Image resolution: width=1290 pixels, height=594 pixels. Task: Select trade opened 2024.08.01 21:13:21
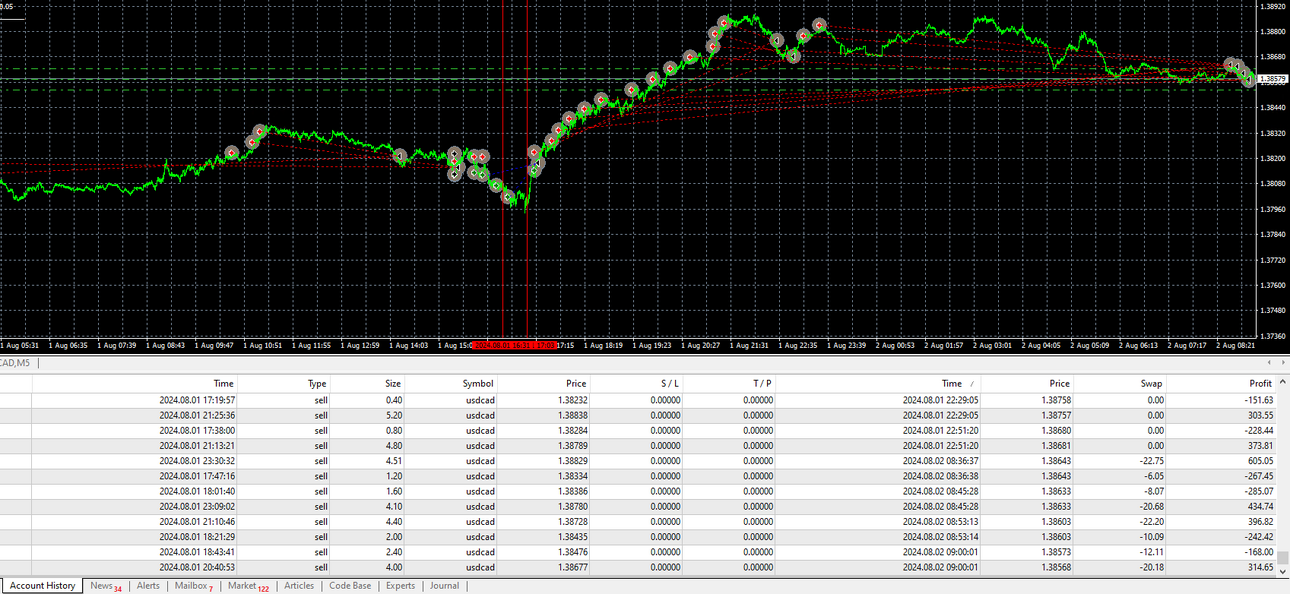638,445
